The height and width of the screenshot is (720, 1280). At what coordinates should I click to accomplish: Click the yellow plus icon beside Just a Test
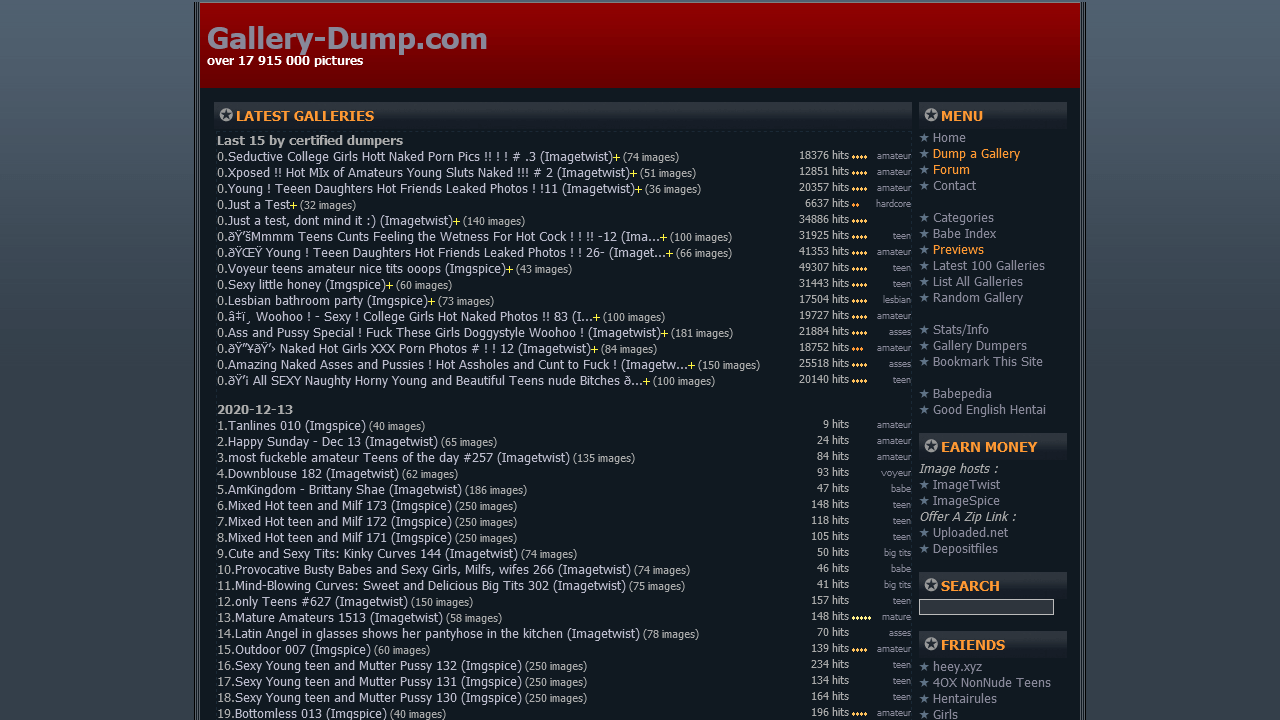tap(293, 205)
